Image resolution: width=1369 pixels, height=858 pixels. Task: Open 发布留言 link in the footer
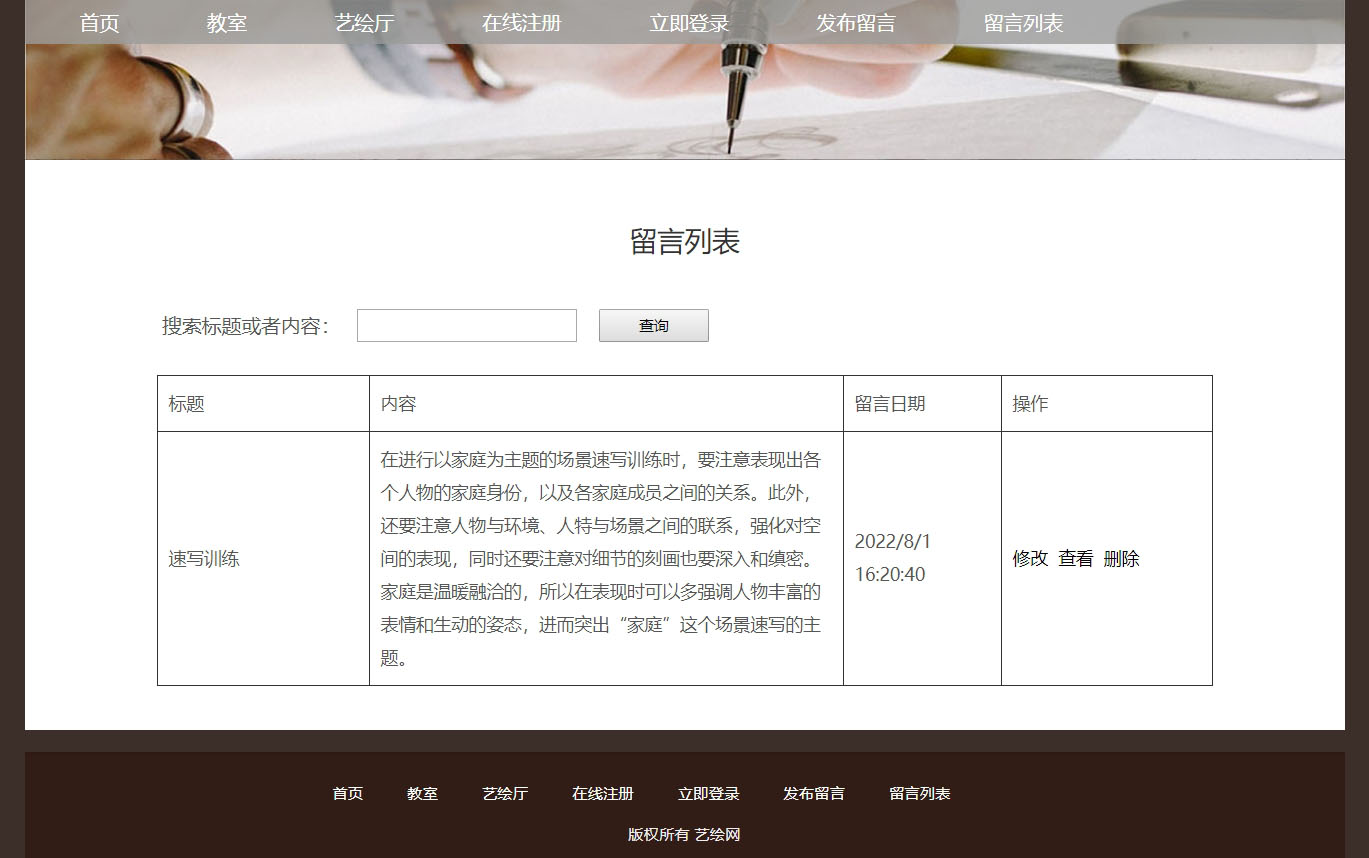tap(814, 794)
